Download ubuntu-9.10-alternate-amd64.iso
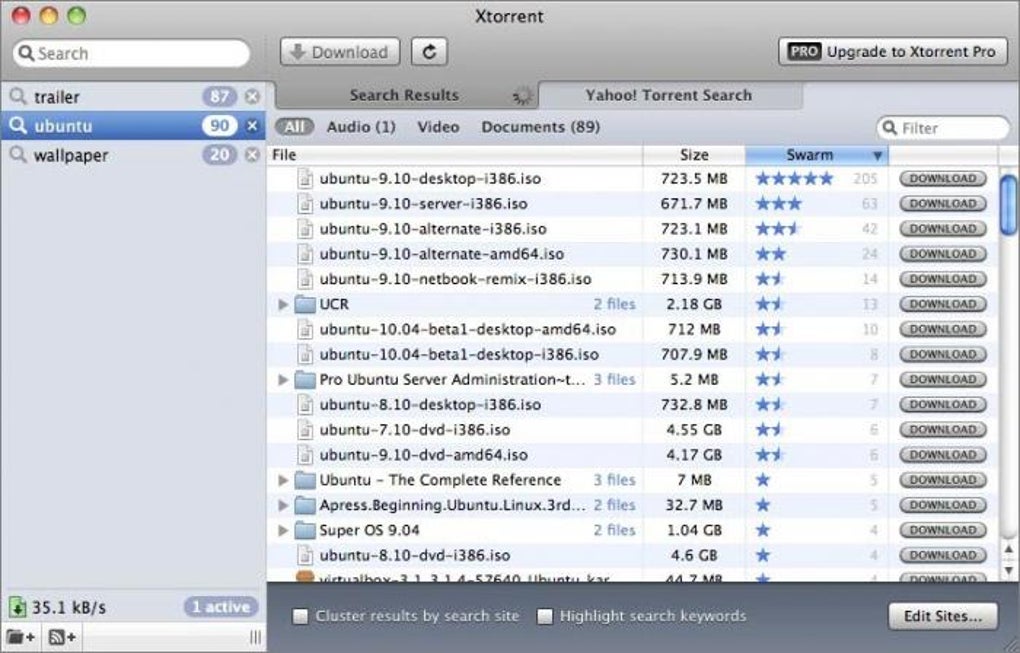The width and height of the screenshot is (1020, 653). (x=943, y=254)
